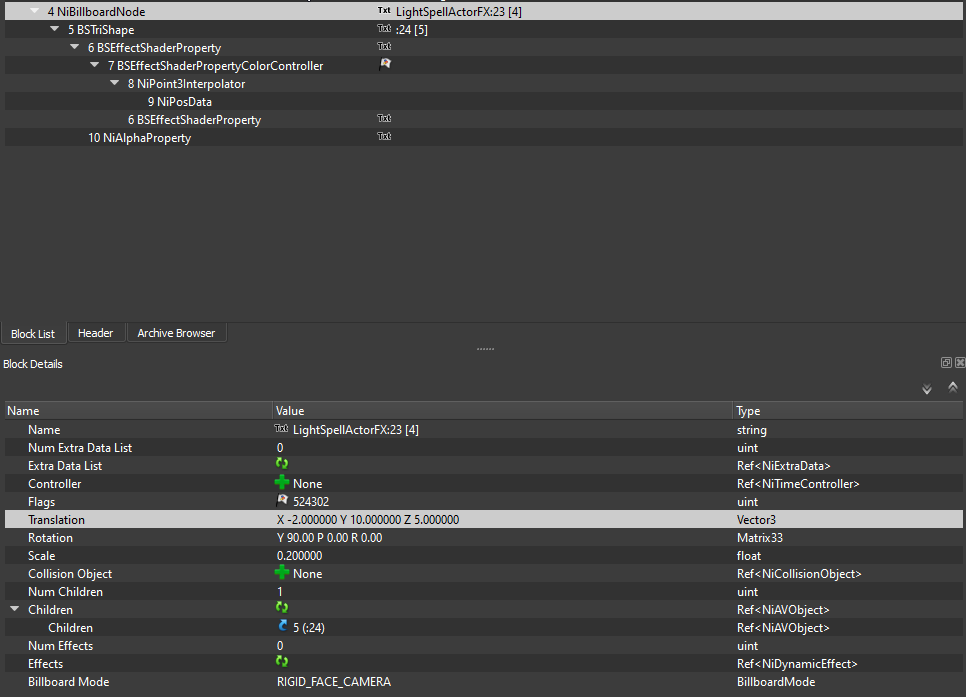The height and width of the screenshot is (697, 966).
Task: Click the panel splitter handle dots
Action: [485, 349]
